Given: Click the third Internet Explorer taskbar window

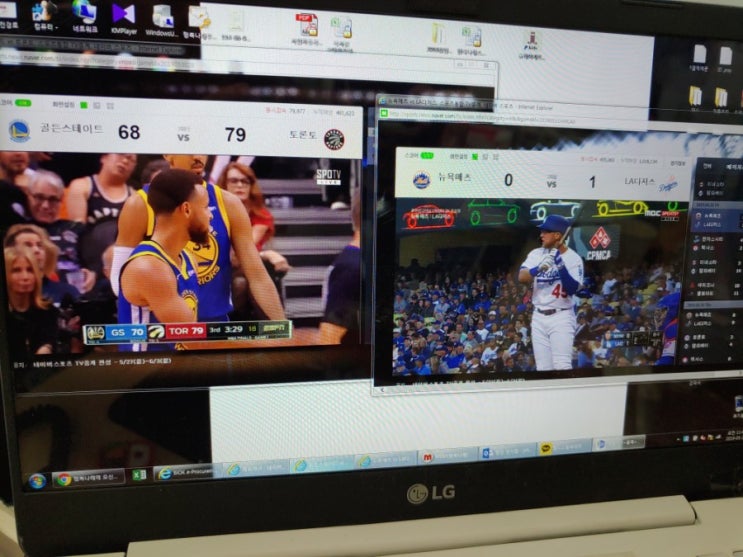Looking at the screenshot, I should click(x=322, y=465).
